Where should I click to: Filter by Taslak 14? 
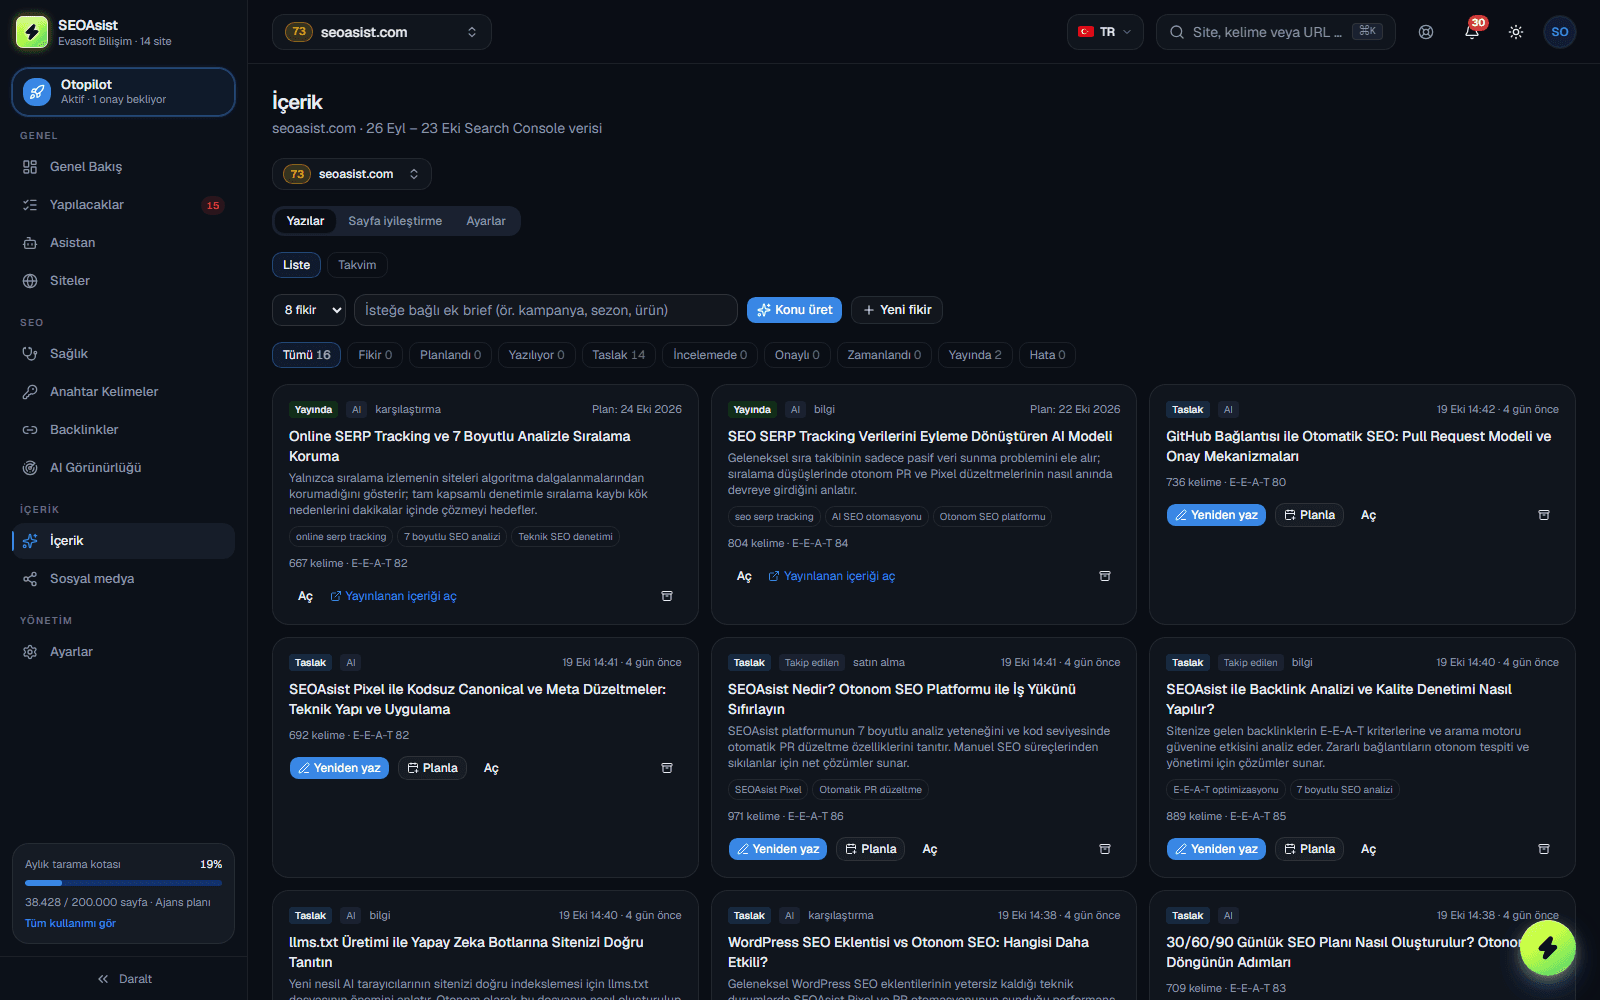(619, 355)
